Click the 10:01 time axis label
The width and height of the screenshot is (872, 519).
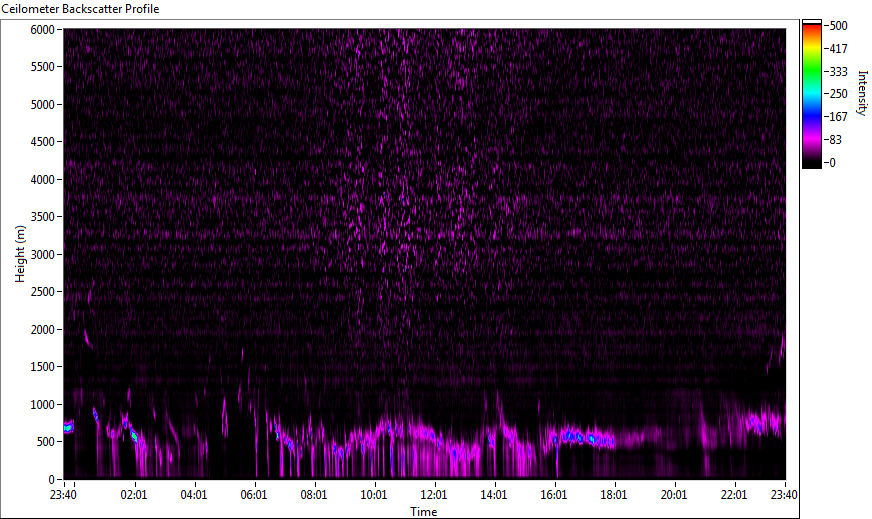tap(374, 495)
